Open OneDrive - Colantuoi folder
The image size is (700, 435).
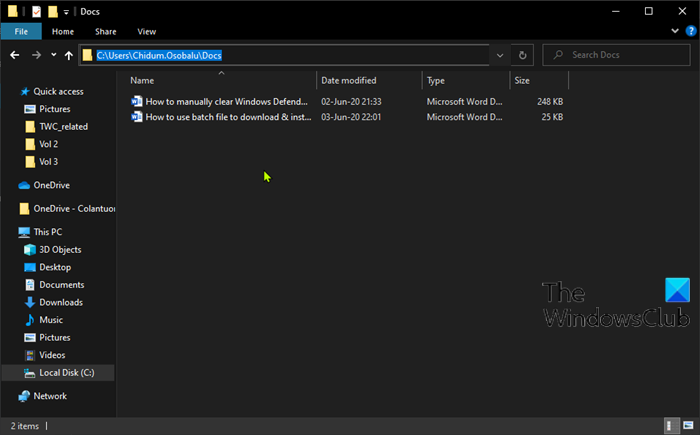pyautogui.click(x=74, y=209)
